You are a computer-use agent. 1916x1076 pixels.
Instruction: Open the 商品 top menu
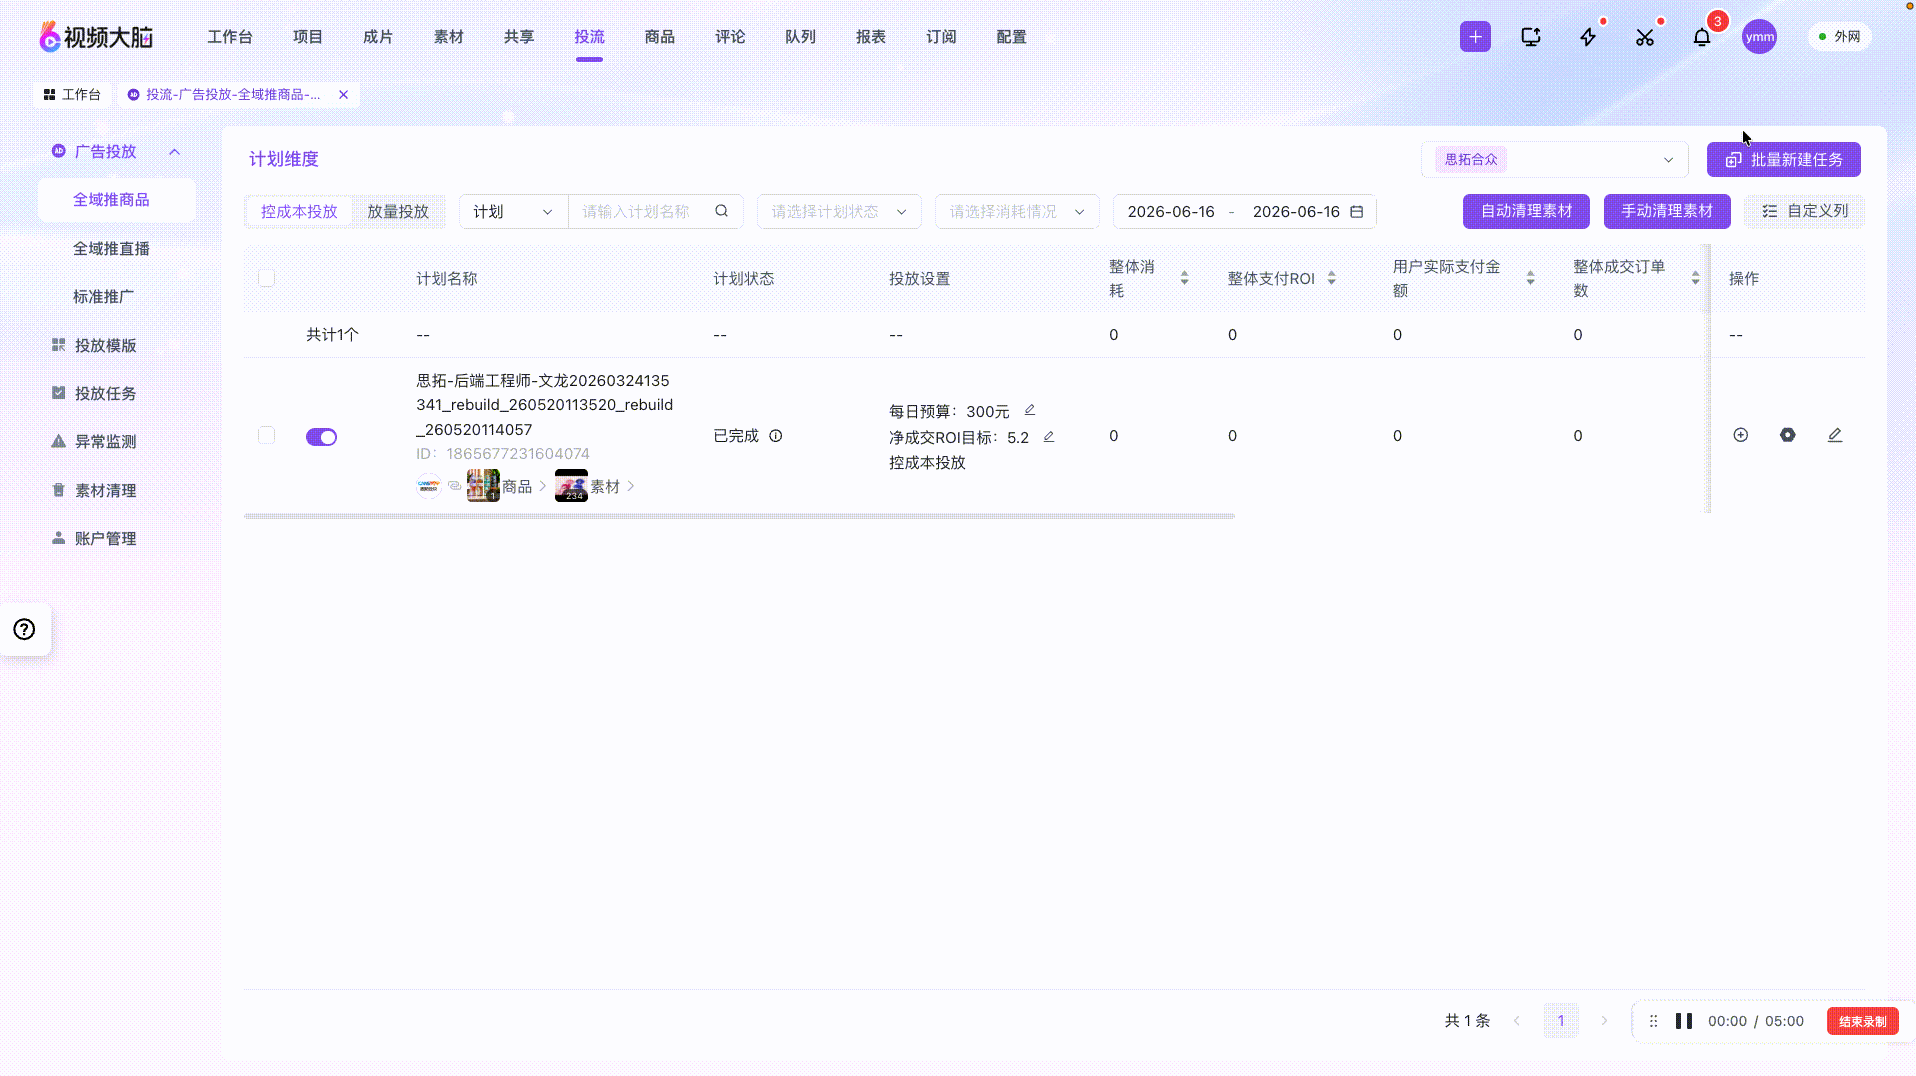[659, 37]
